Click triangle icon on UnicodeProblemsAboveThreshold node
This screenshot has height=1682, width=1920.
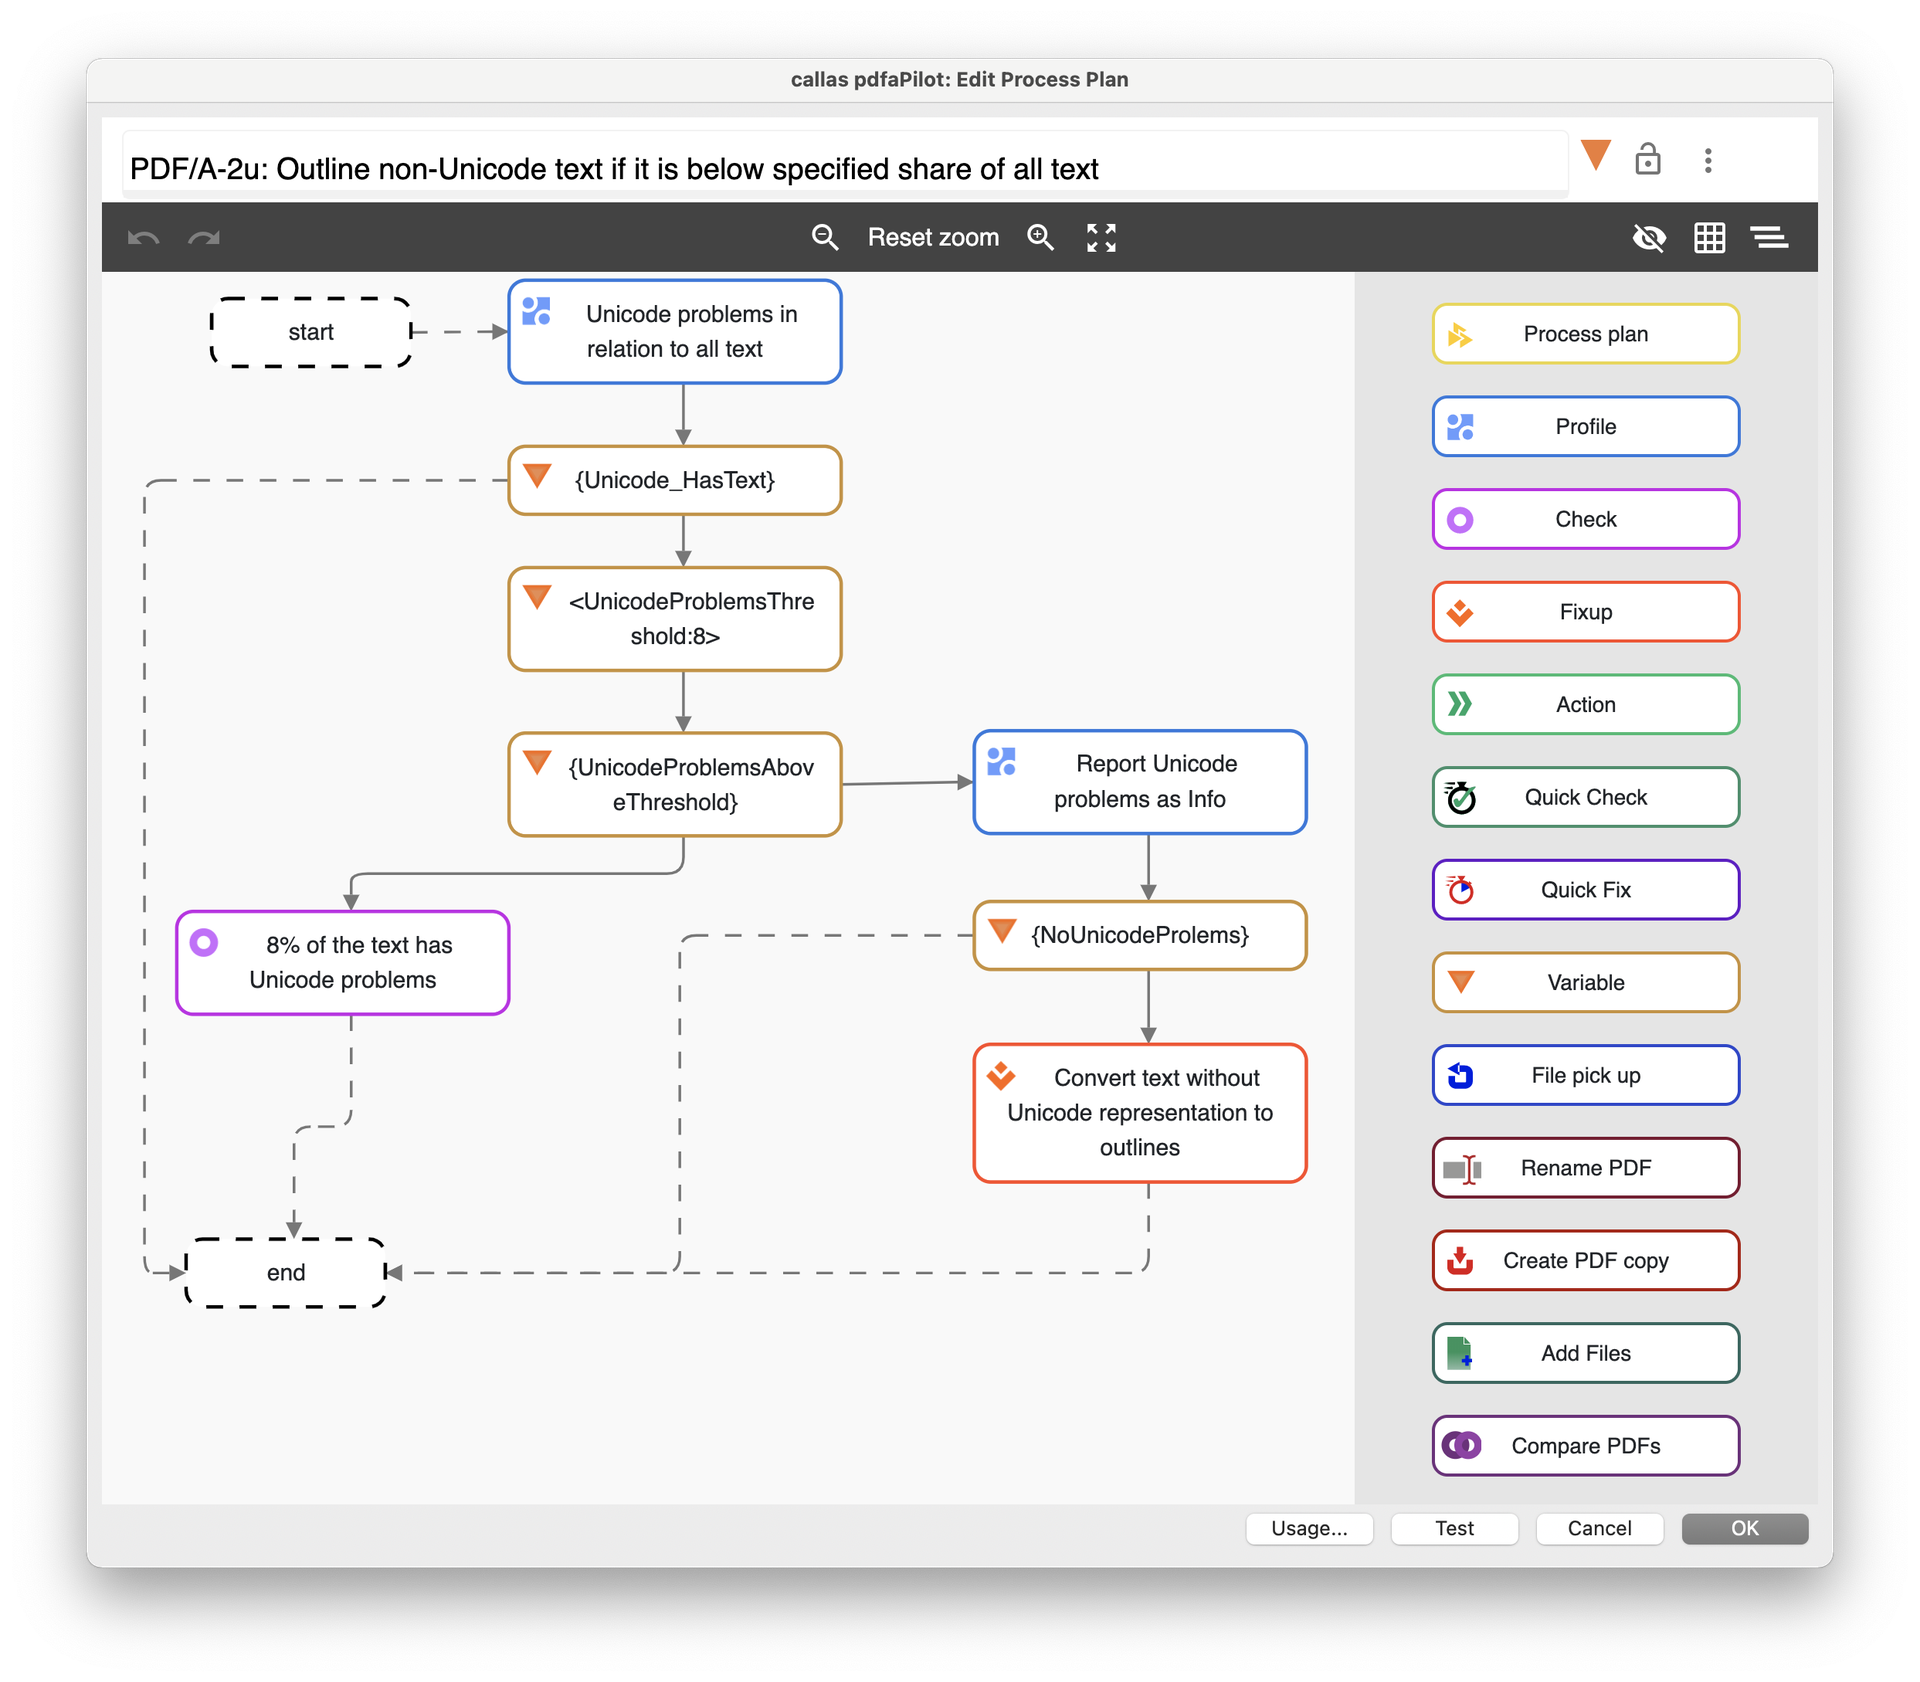538,763
